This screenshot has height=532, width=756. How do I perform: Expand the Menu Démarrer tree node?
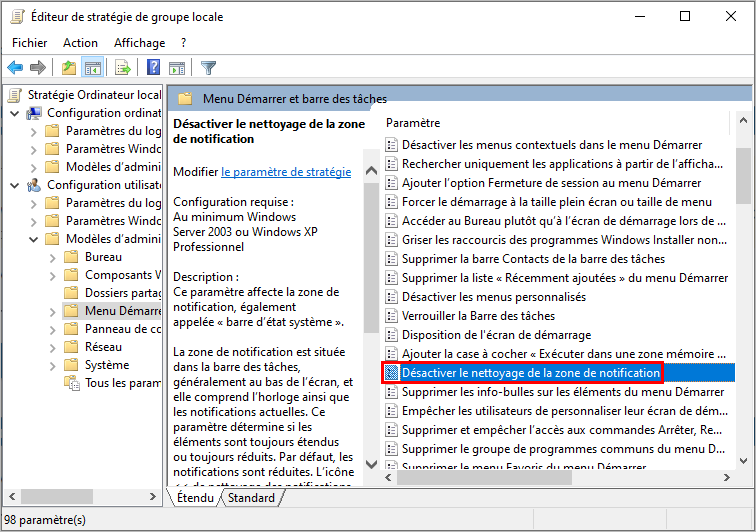53,312
